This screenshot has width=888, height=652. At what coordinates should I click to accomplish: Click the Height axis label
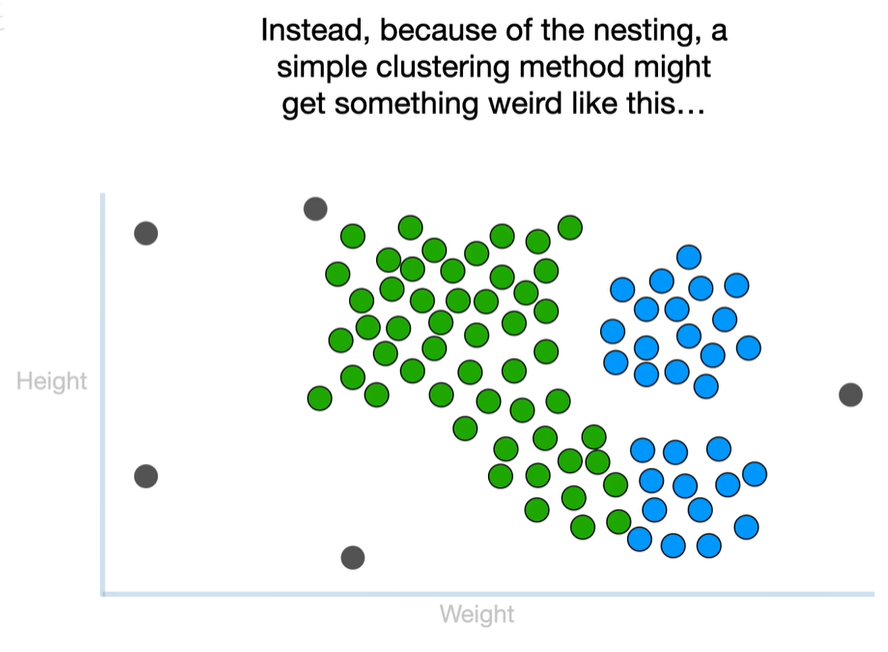[x=52, y=381]
